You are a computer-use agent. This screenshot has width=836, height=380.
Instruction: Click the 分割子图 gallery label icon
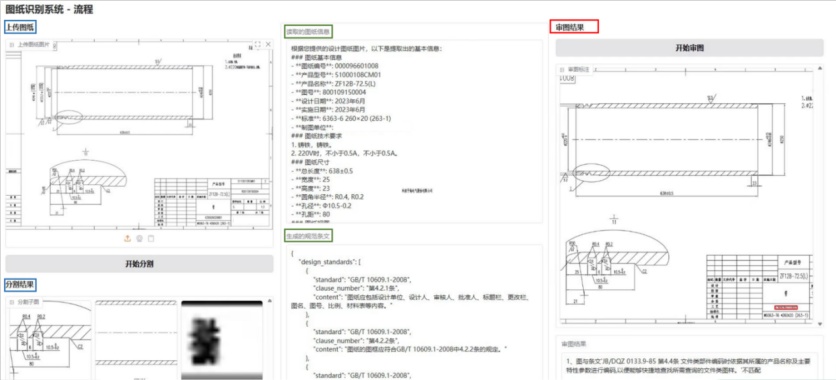point(12,302)
